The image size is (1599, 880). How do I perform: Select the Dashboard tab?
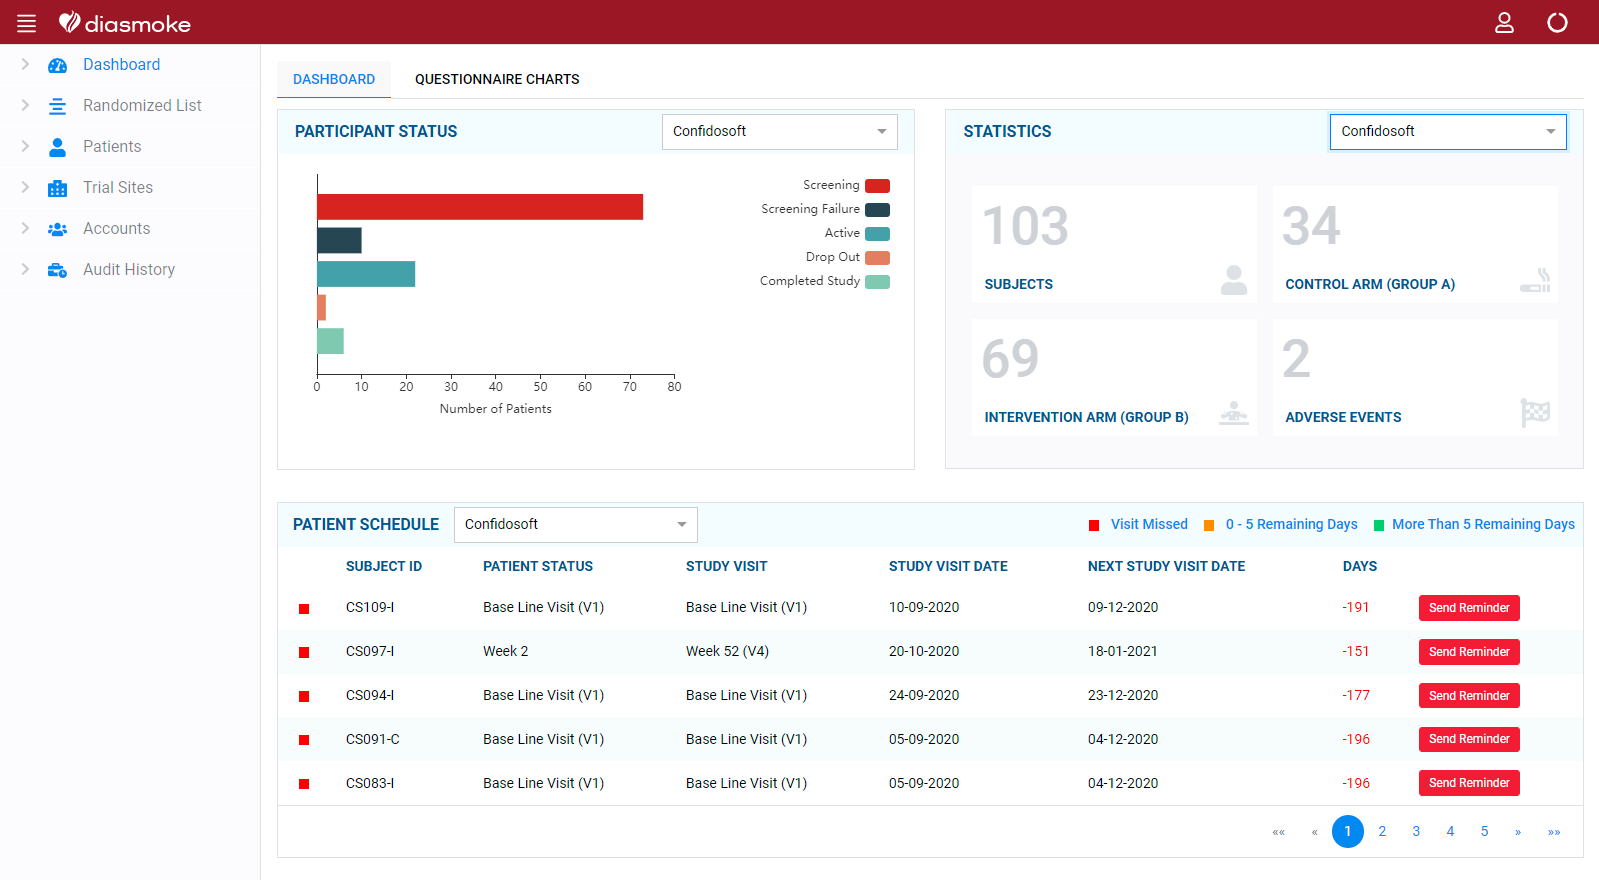click(334, 79)
